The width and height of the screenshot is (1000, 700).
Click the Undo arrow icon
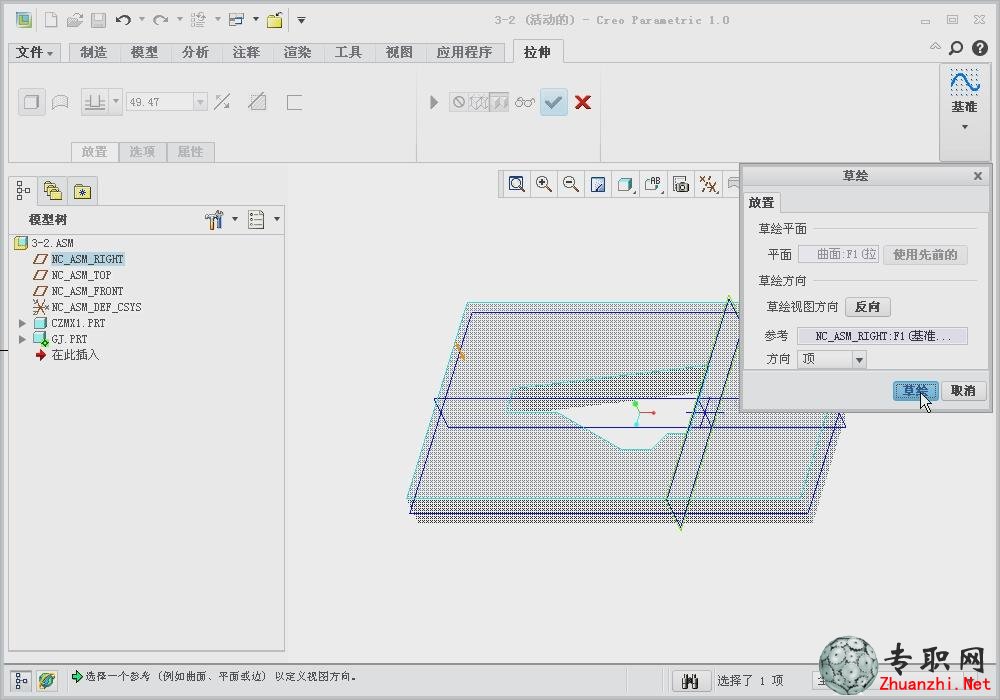(x=124, y=20)
